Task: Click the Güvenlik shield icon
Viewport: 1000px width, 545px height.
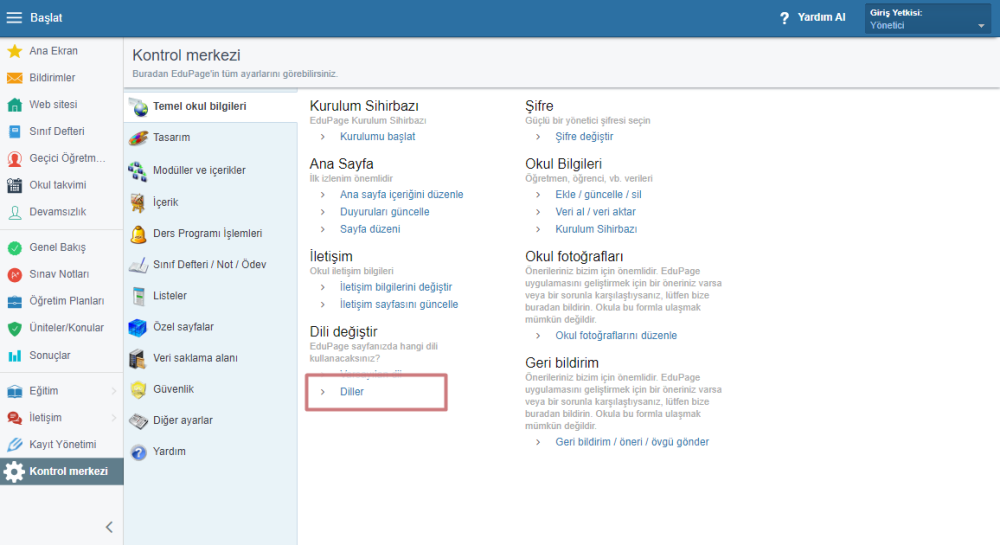Action: (x=138, y=389)
